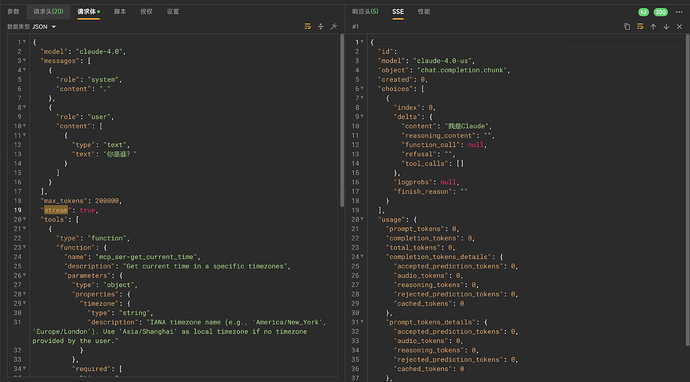Click the magic wand beautify icon

(334, 26)
